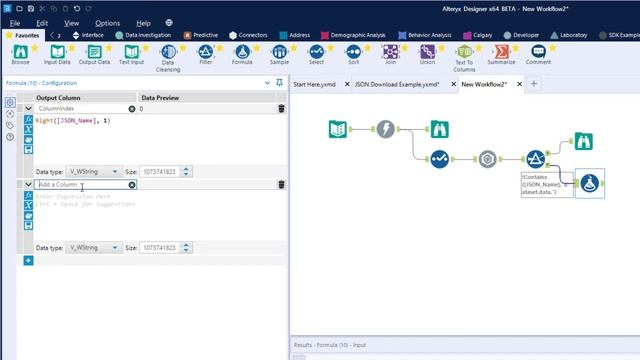Select the Sort tool
Screen dimensions: 640x360
click(x=353, y=55)
